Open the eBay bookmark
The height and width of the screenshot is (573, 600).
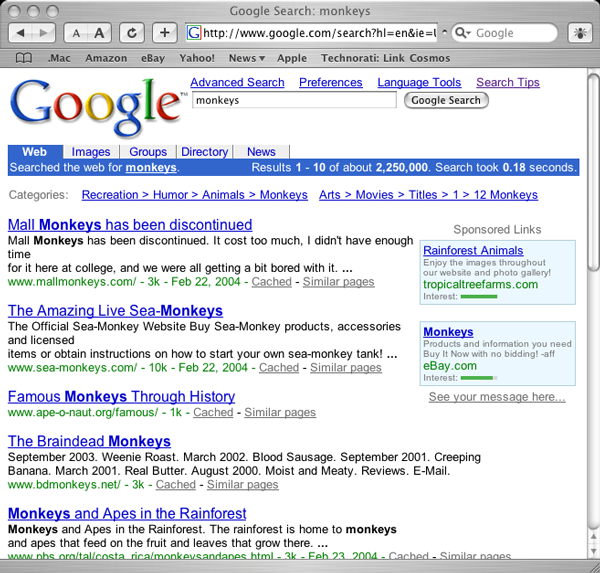point(153,58)
